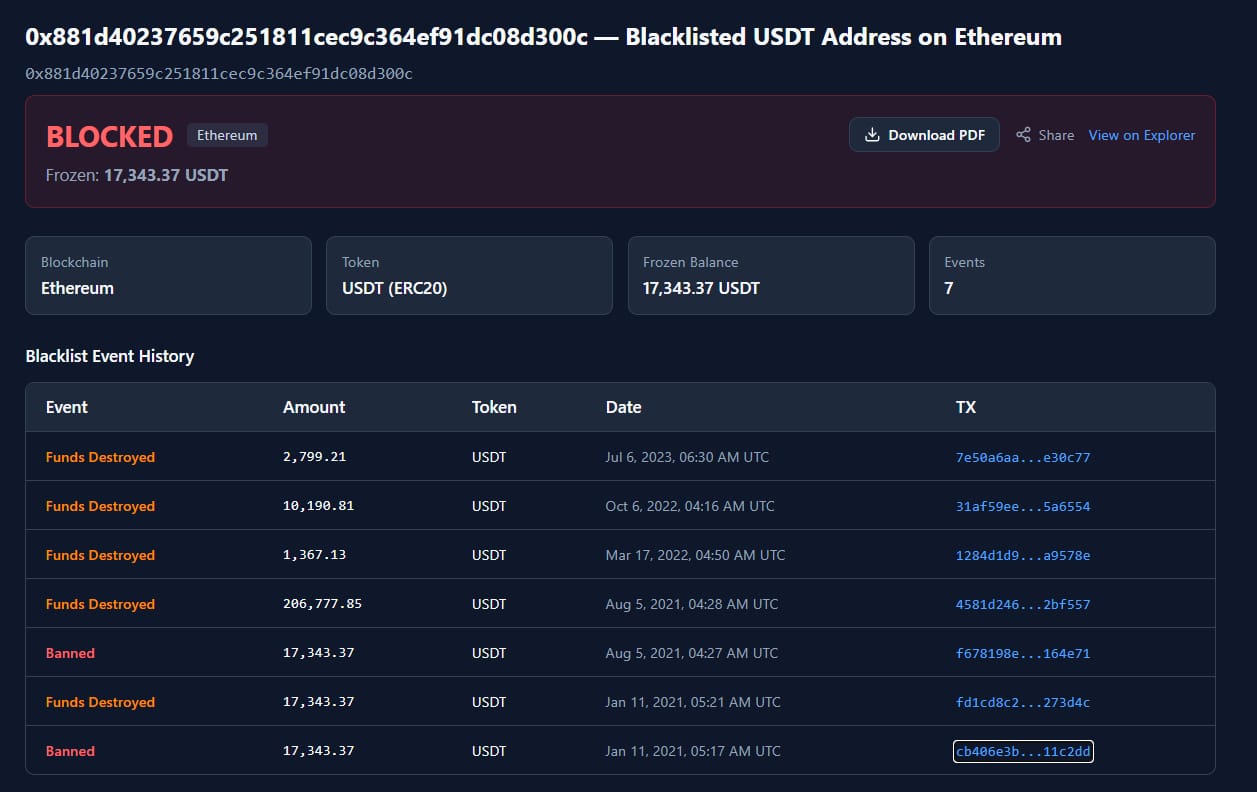Image resolution: width=1257 pixels, height=792 pixels.
Task: Click amount 206,777.85
Action: pyautogui.click(x=322, y=604)
